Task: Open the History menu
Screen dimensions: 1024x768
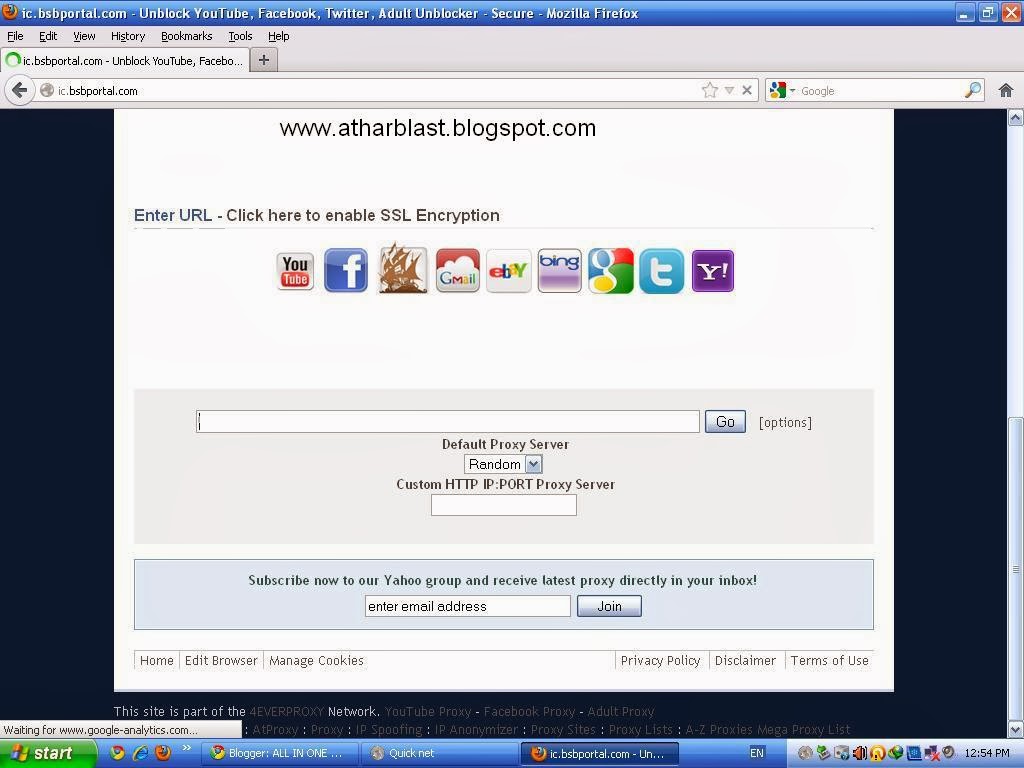Action: click(127, 36)
